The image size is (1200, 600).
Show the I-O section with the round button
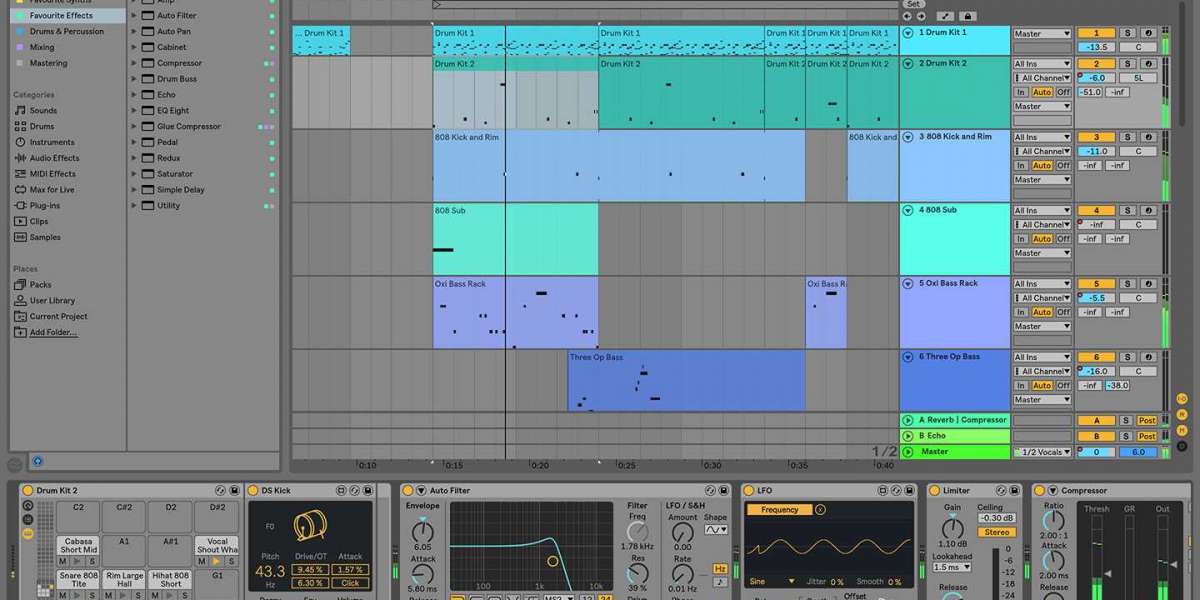1182,400
